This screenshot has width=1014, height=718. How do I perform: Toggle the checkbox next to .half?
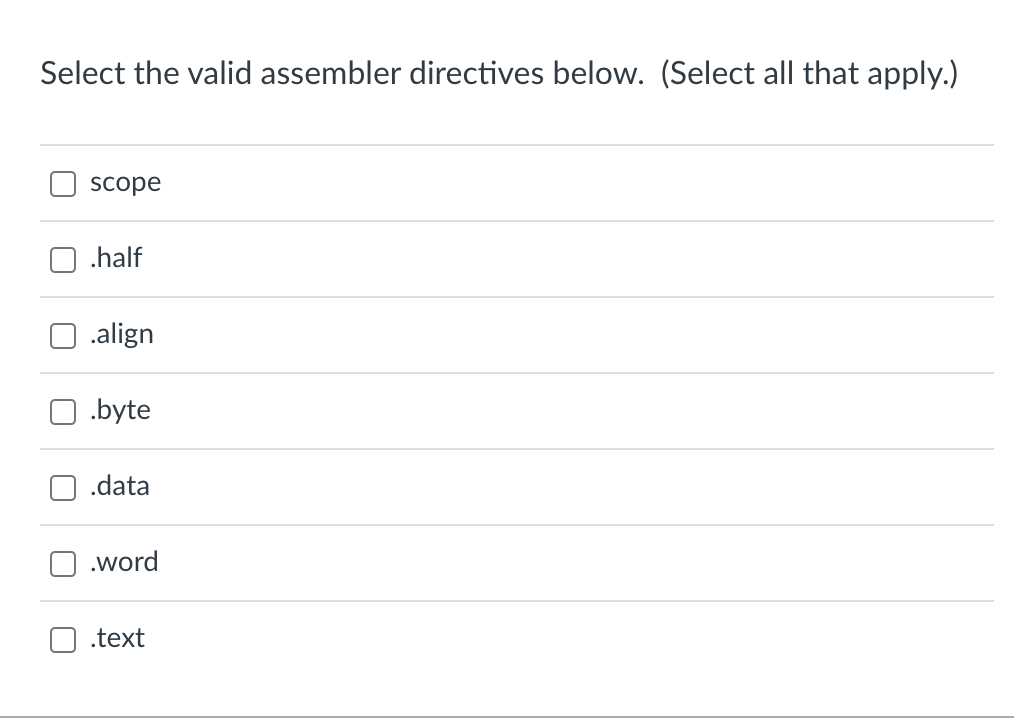[62, 259]
